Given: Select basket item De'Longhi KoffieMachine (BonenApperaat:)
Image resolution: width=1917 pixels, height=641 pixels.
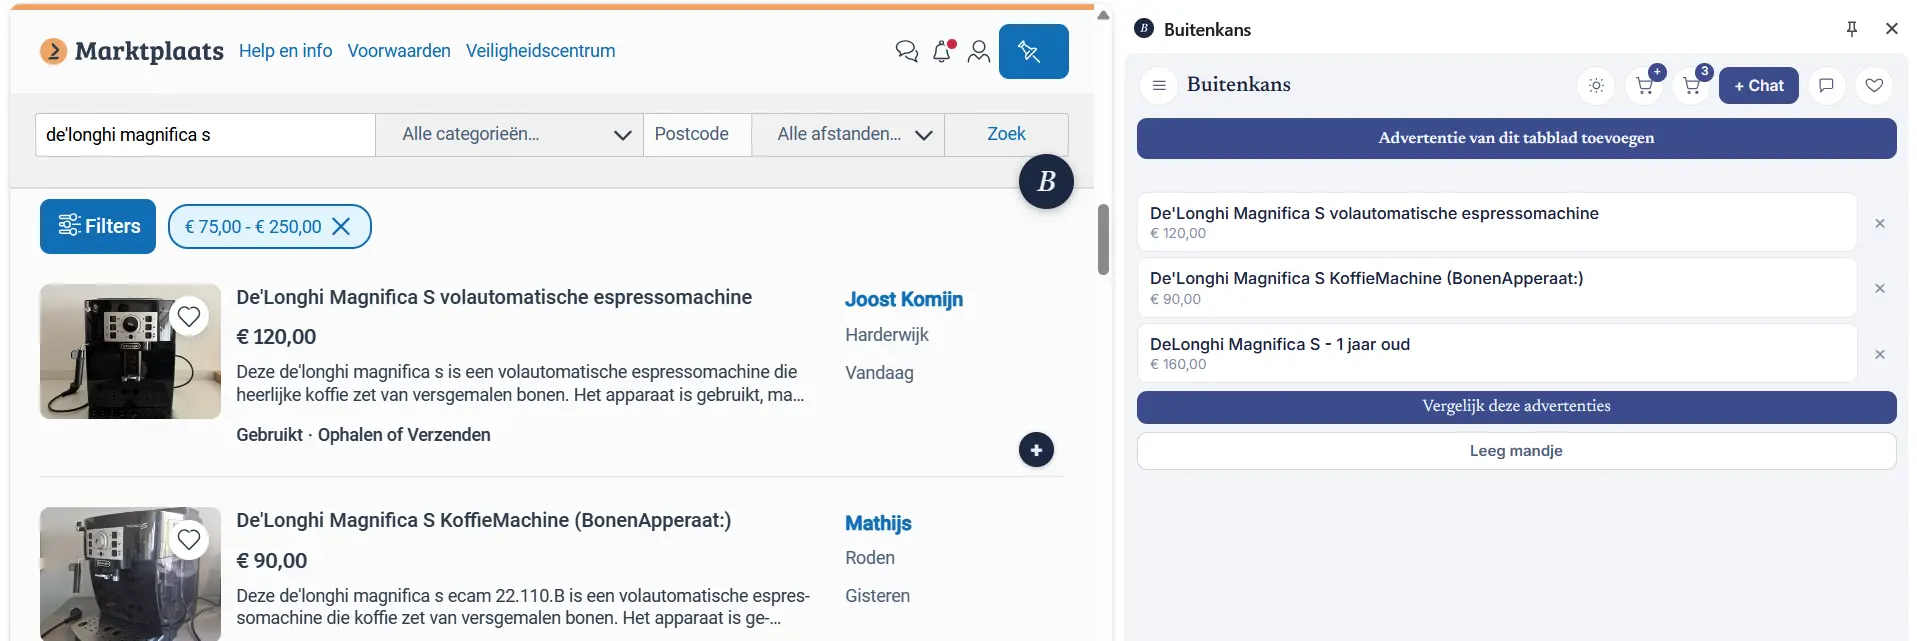Looking at the screenshot, I should point(1496,288).
